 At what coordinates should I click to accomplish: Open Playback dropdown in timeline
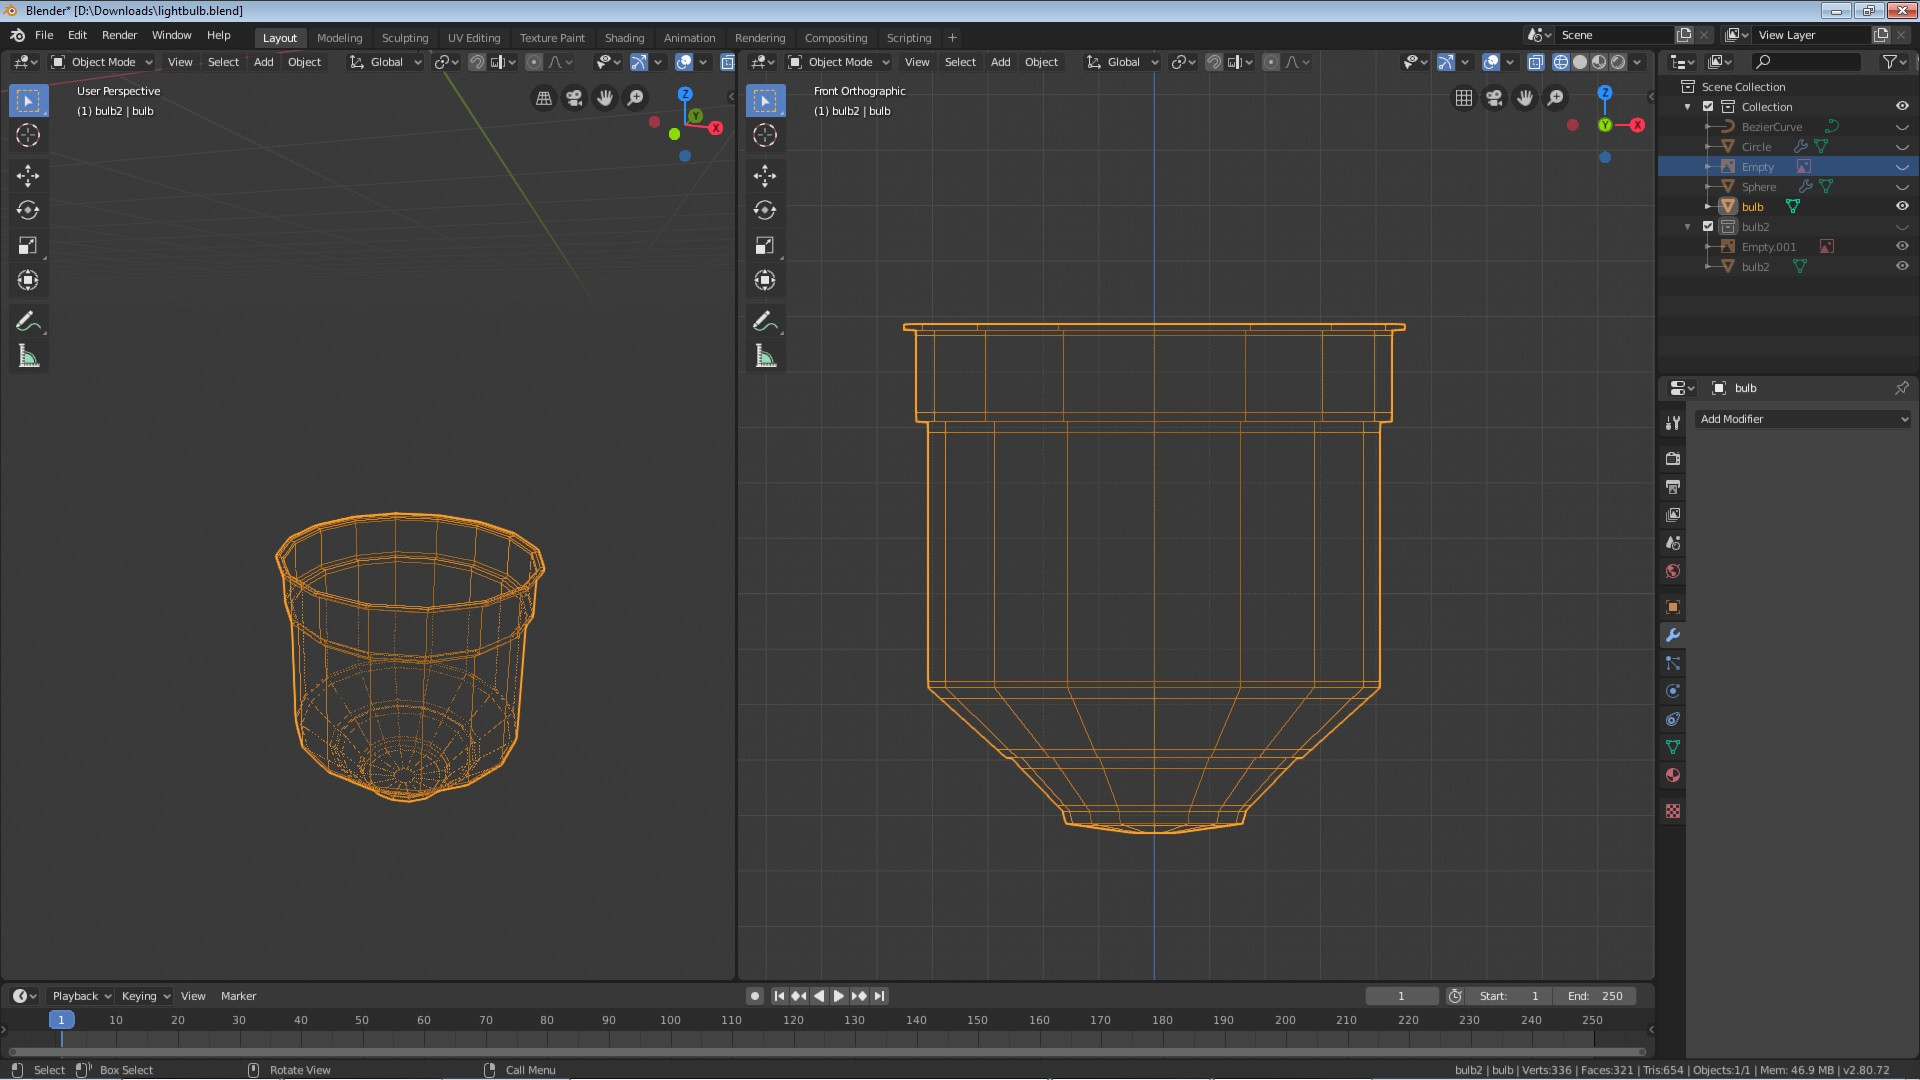(x=81, y=996)
